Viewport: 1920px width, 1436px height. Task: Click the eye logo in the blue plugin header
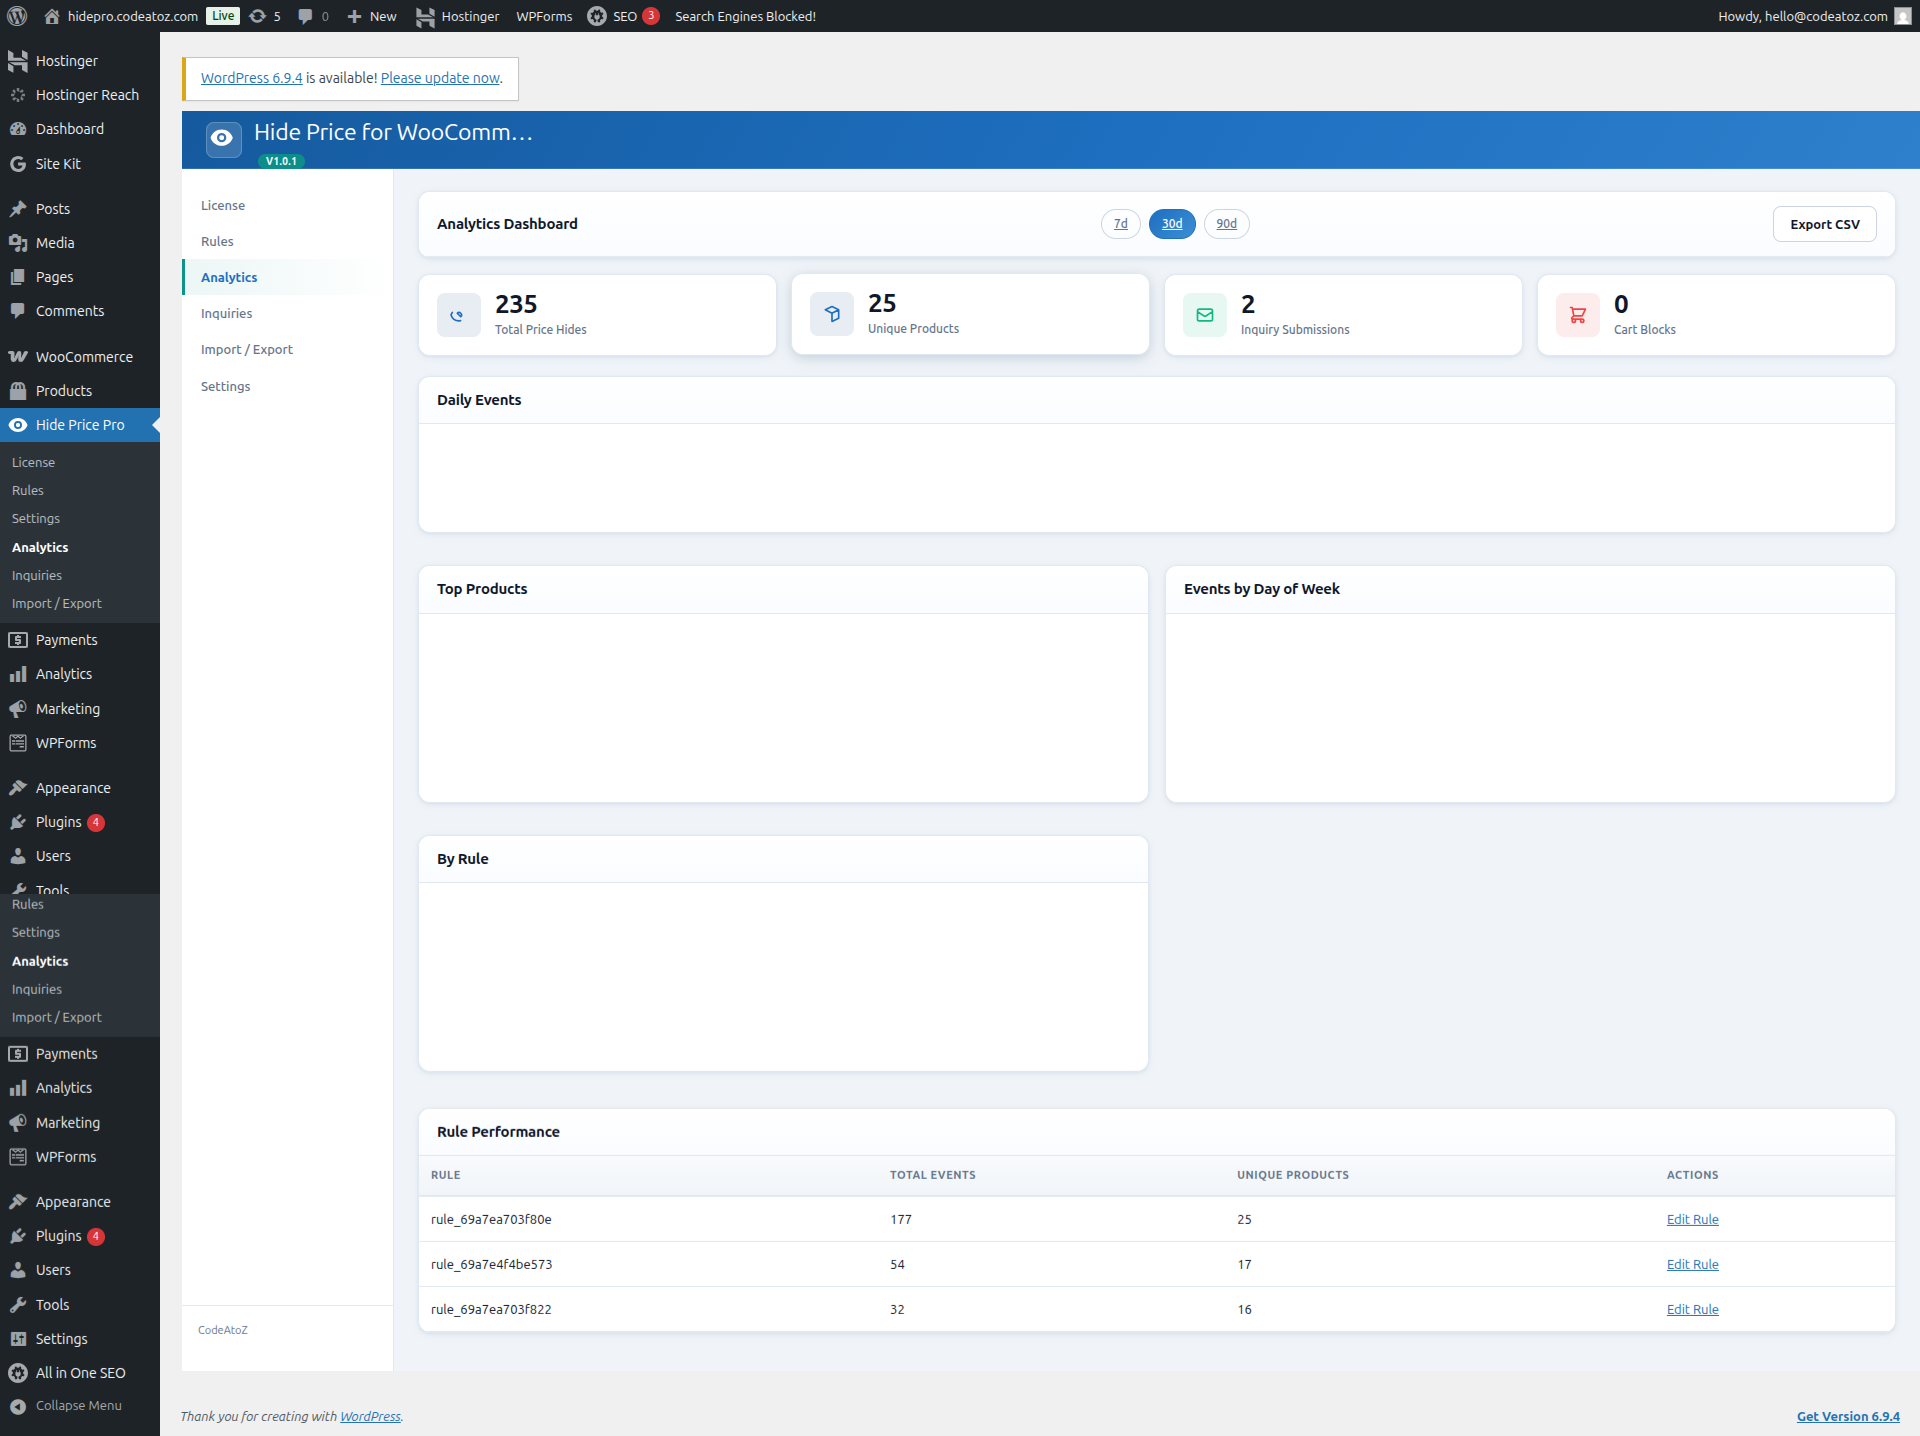(x=223, y=139)
